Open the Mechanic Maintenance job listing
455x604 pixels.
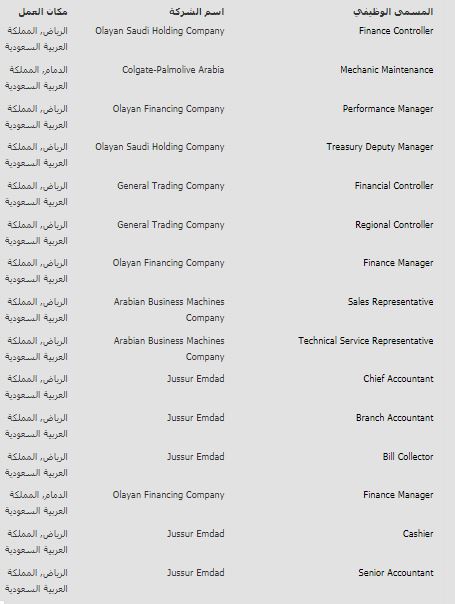[387, 70]
